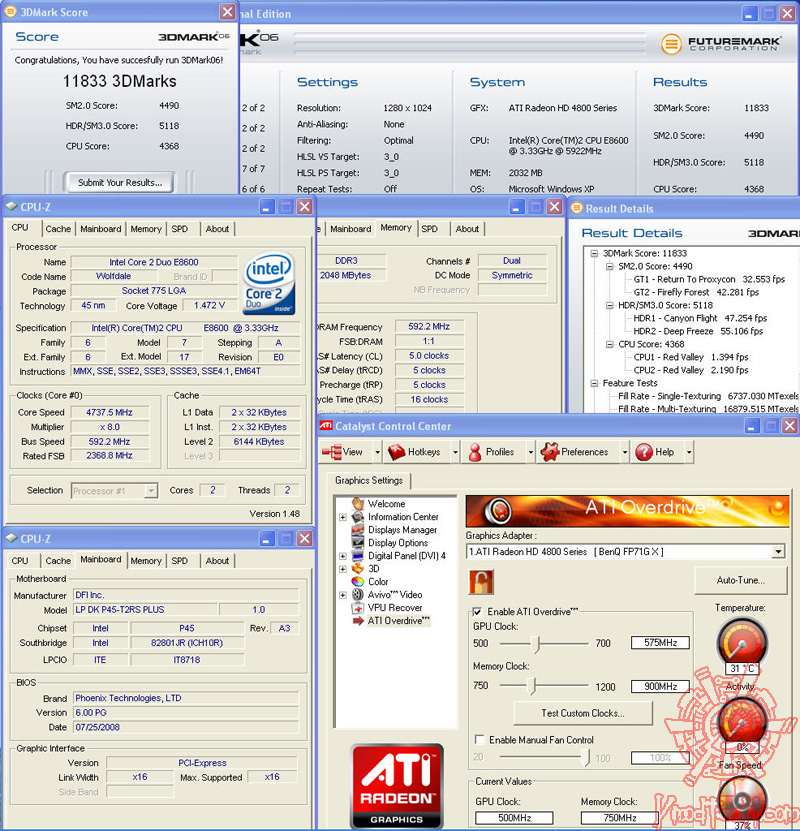Check Enable Manual Fan Control

coord(479,739)
